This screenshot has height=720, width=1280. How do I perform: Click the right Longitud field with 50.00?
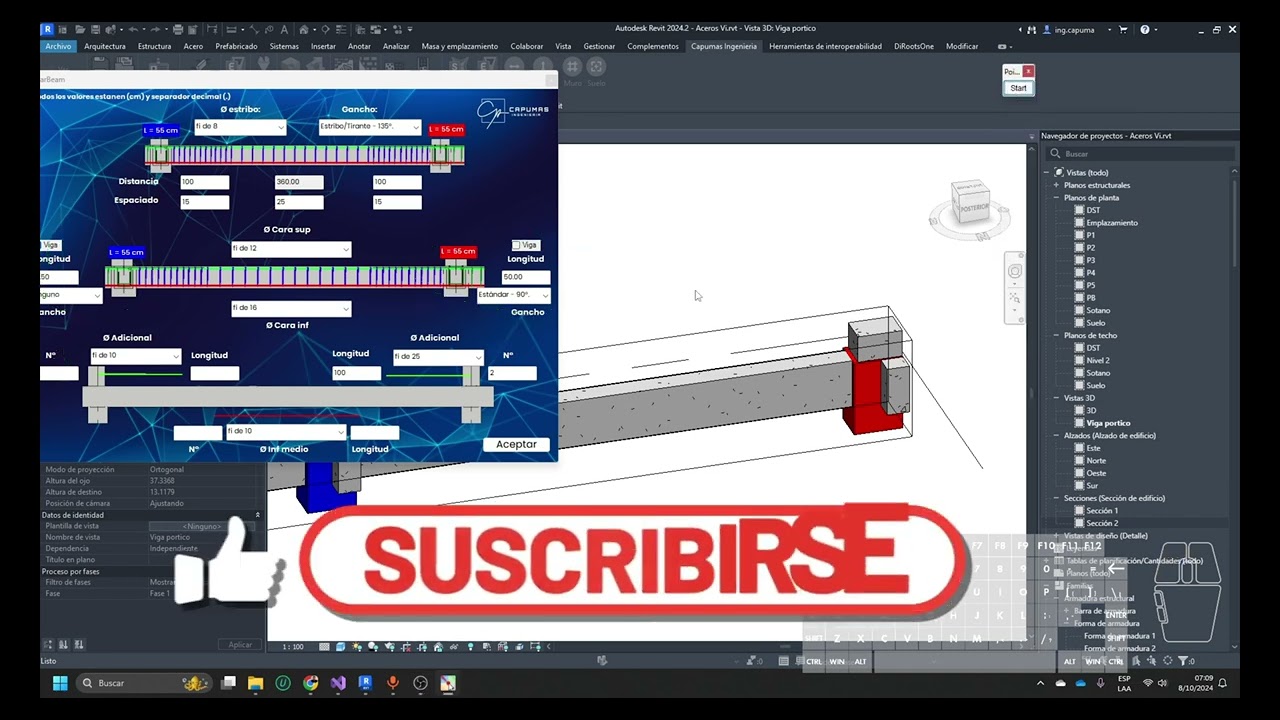(526, 277)
